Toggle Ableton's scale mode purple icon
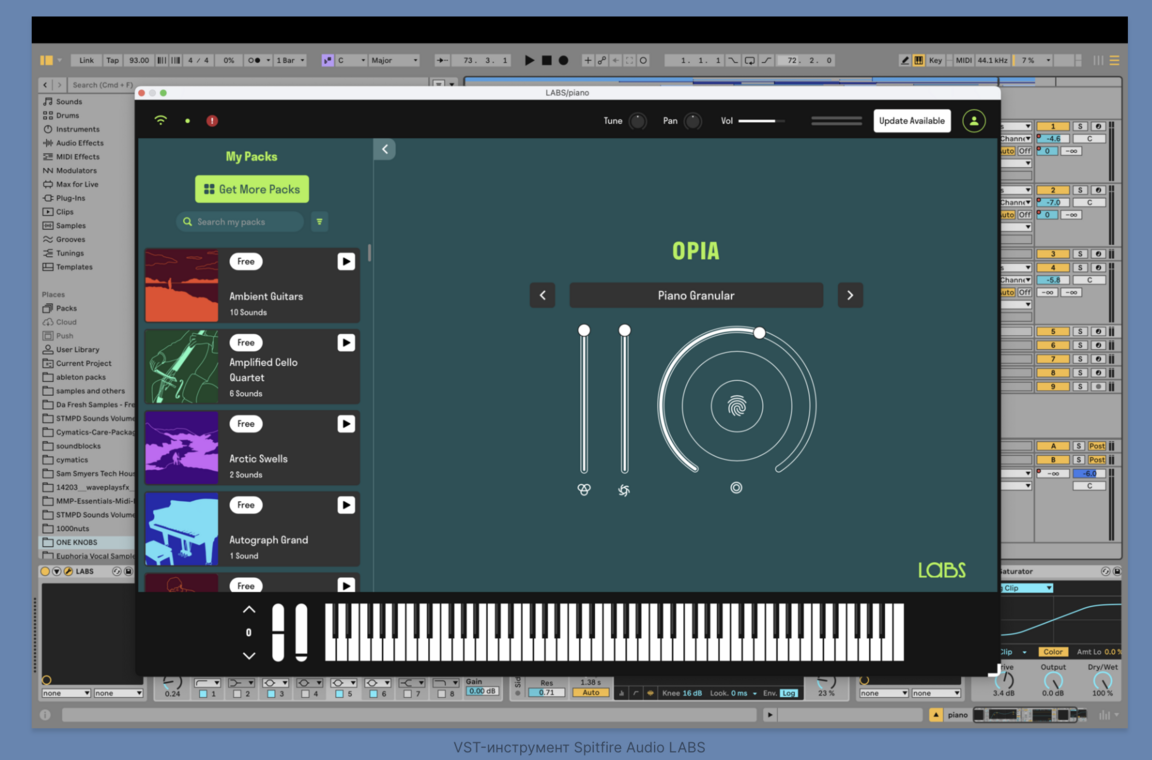 click(x=327, y=60)
